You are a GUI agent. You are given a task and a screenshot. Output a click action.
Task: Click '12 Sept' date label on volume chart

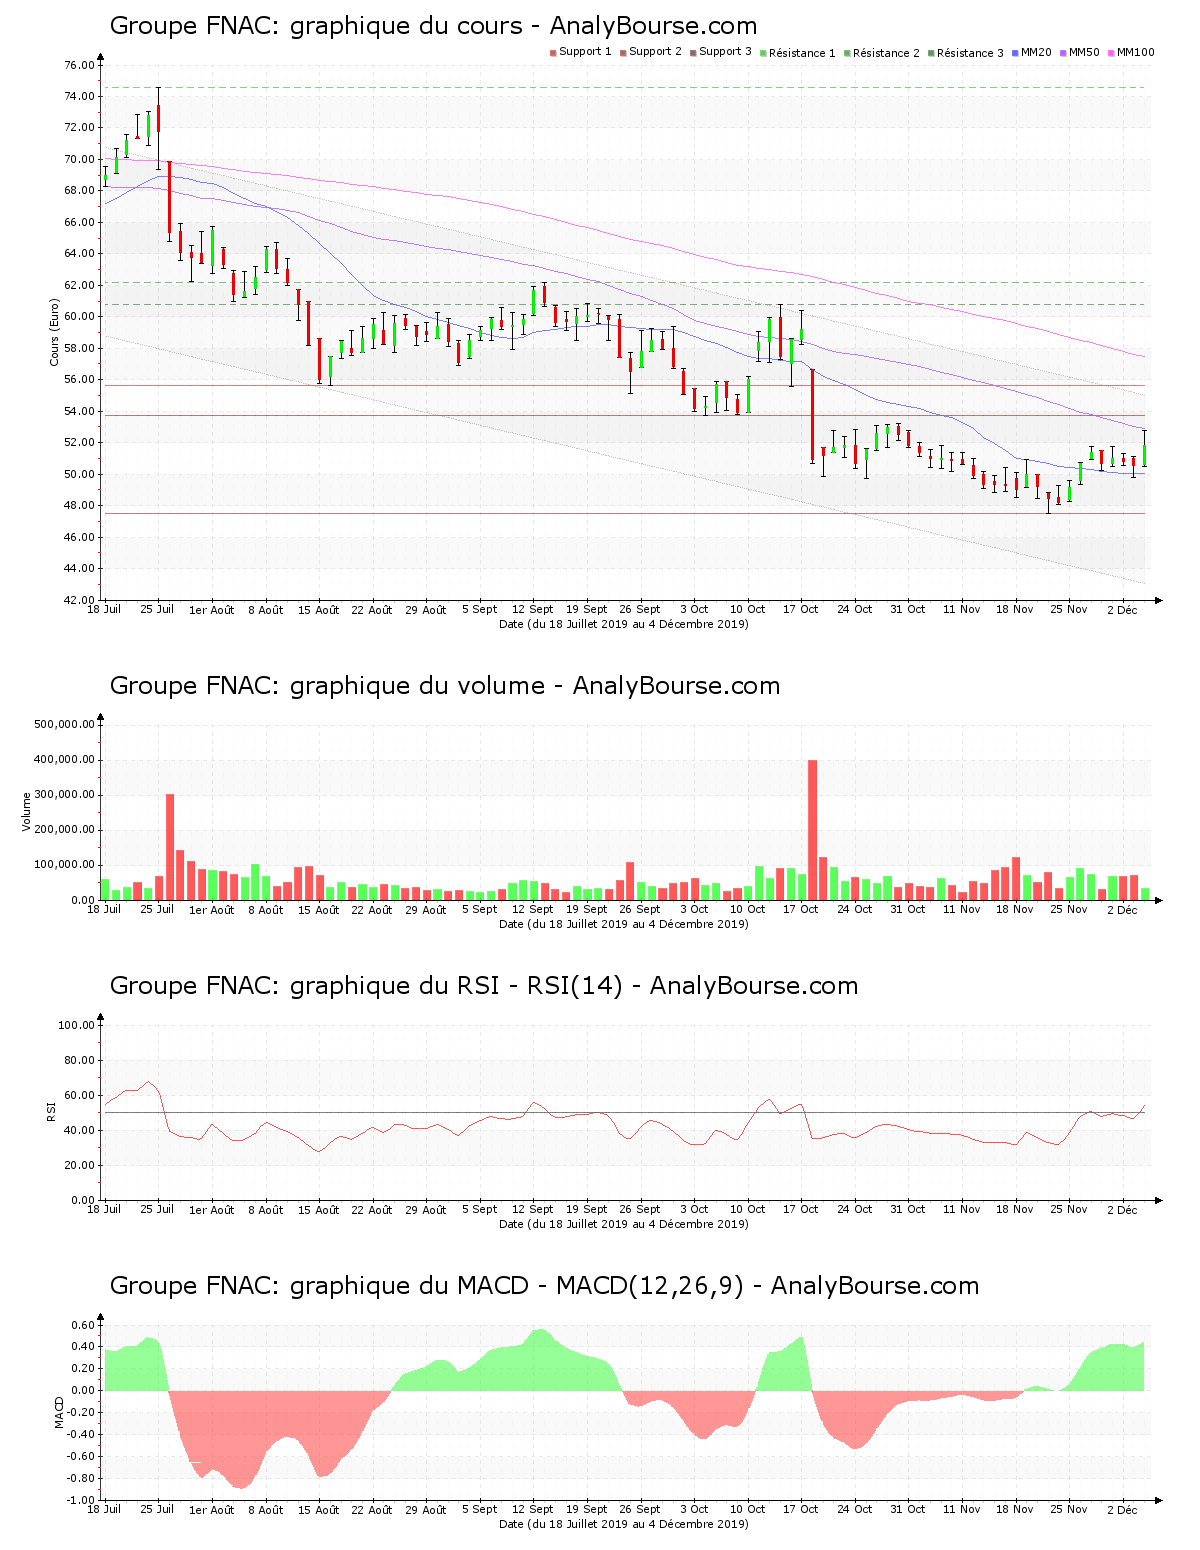pos(533,909)
